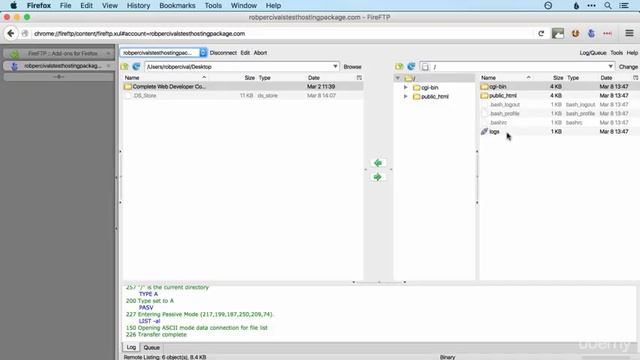Open the Firefox hamburger menu
Image resolution: width=640 pixels, height=360 pixels.
[x=629, y=33]
